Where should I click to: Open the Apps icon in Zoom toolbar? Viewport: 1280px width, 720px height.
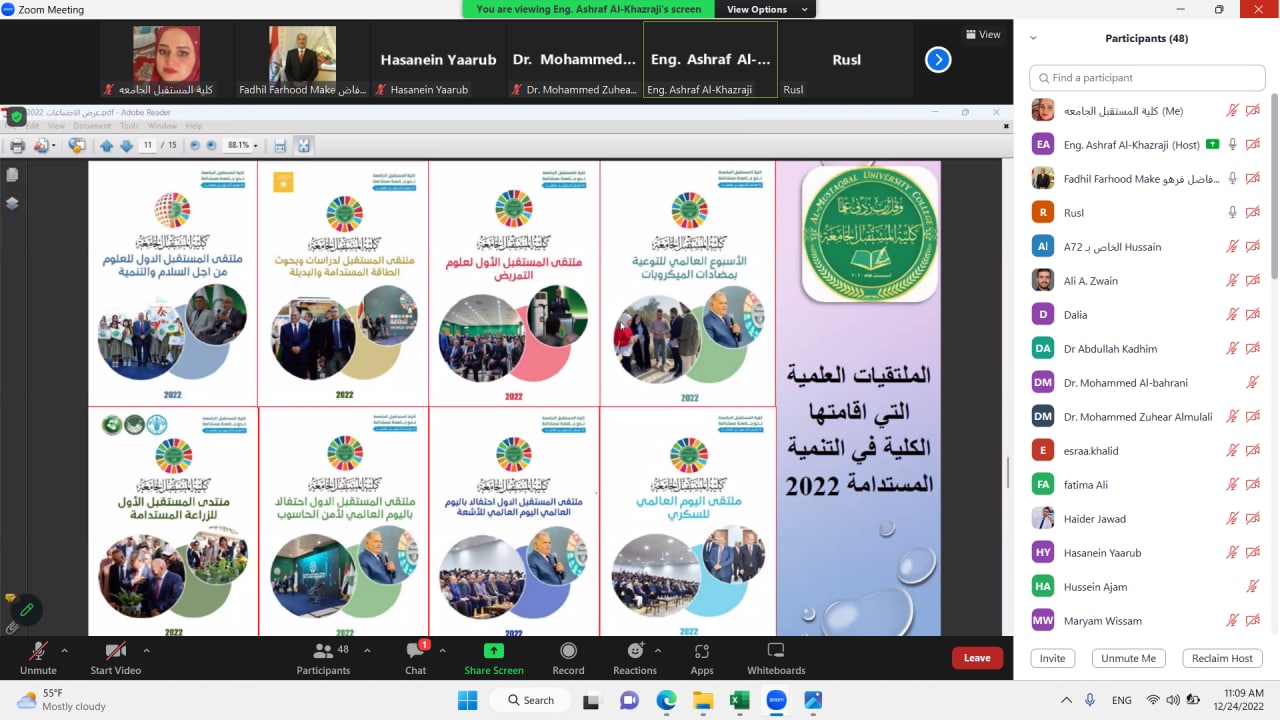(x=702, y=651)
